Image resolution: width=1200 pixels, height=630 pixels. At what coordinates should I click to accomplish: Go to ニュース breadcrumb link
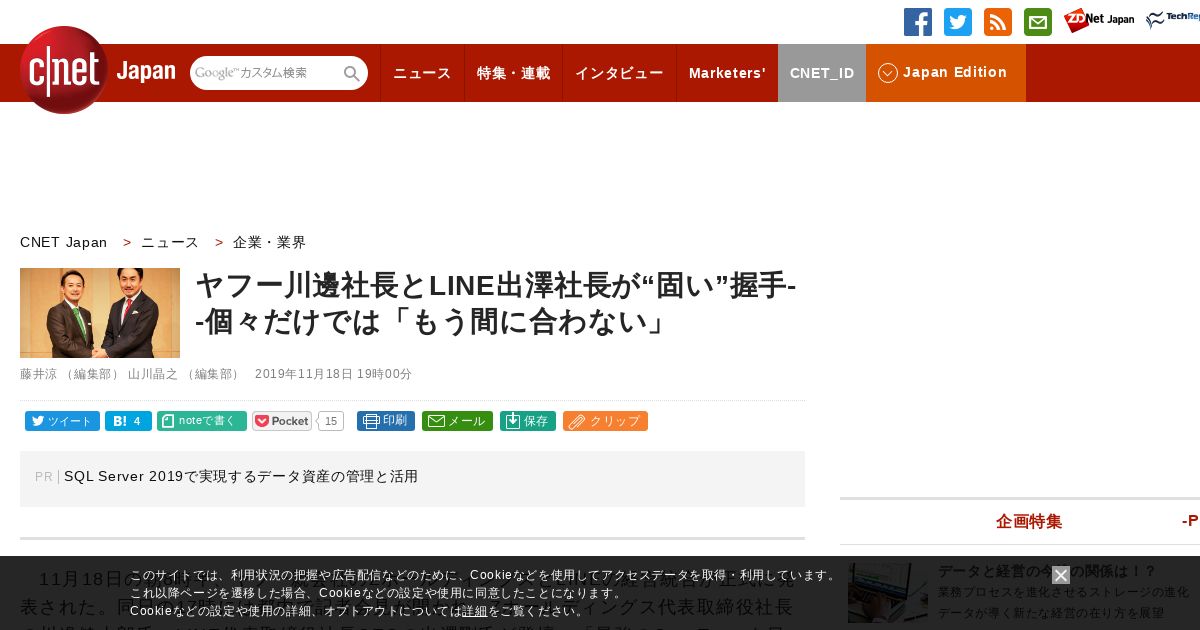point(170,242)
